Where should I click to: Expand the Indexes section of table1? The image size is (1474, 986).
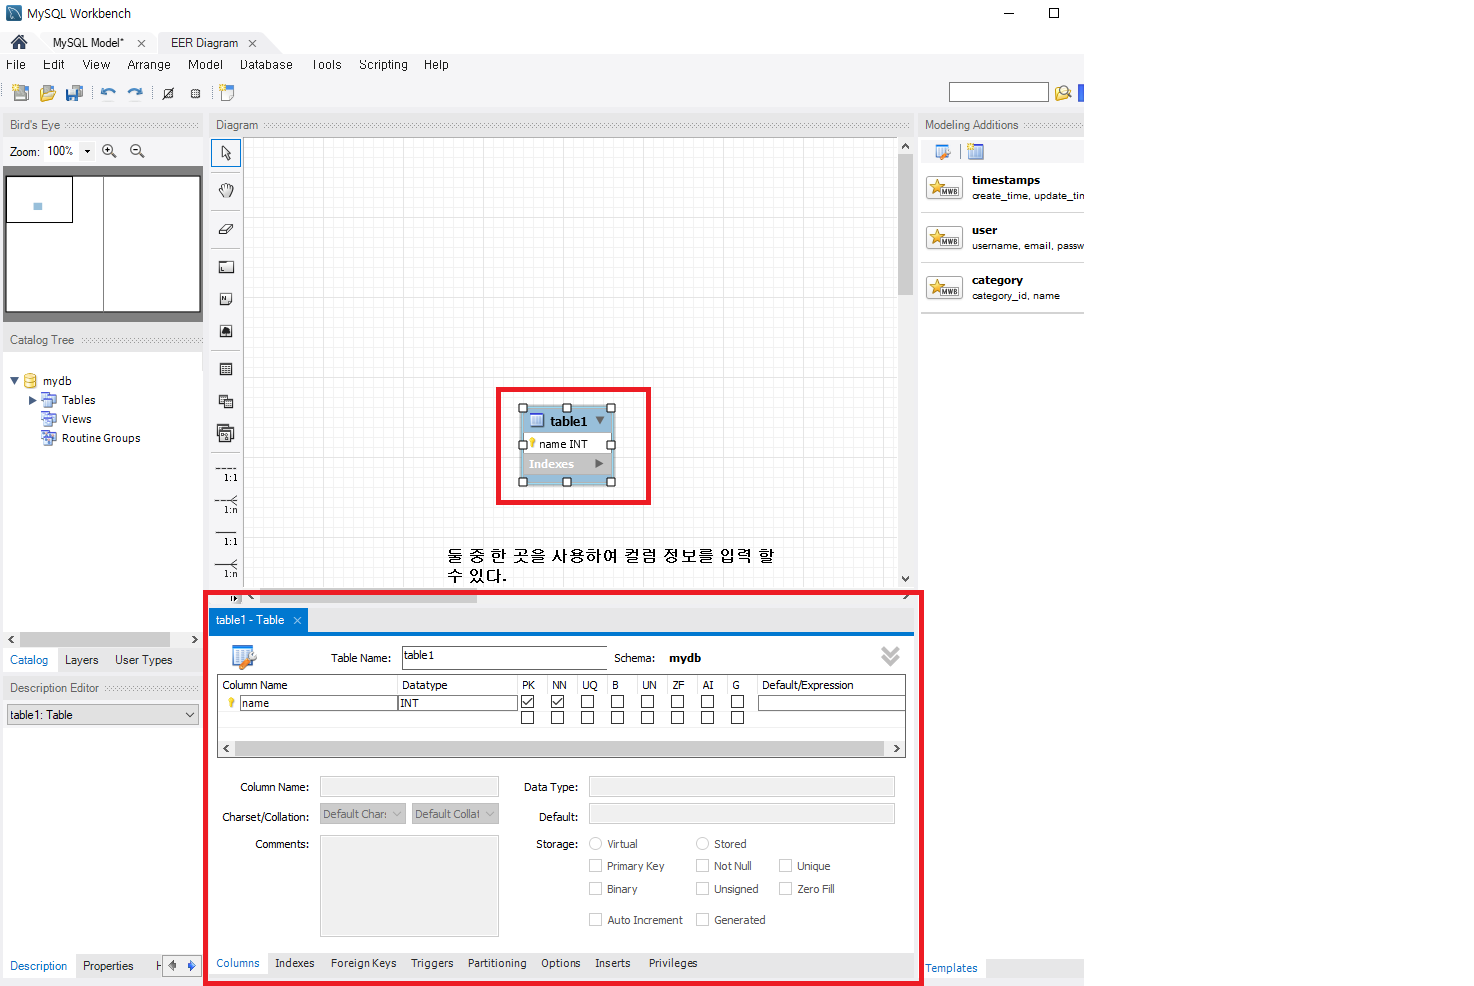pyautogui.click(x=599, y=464)
